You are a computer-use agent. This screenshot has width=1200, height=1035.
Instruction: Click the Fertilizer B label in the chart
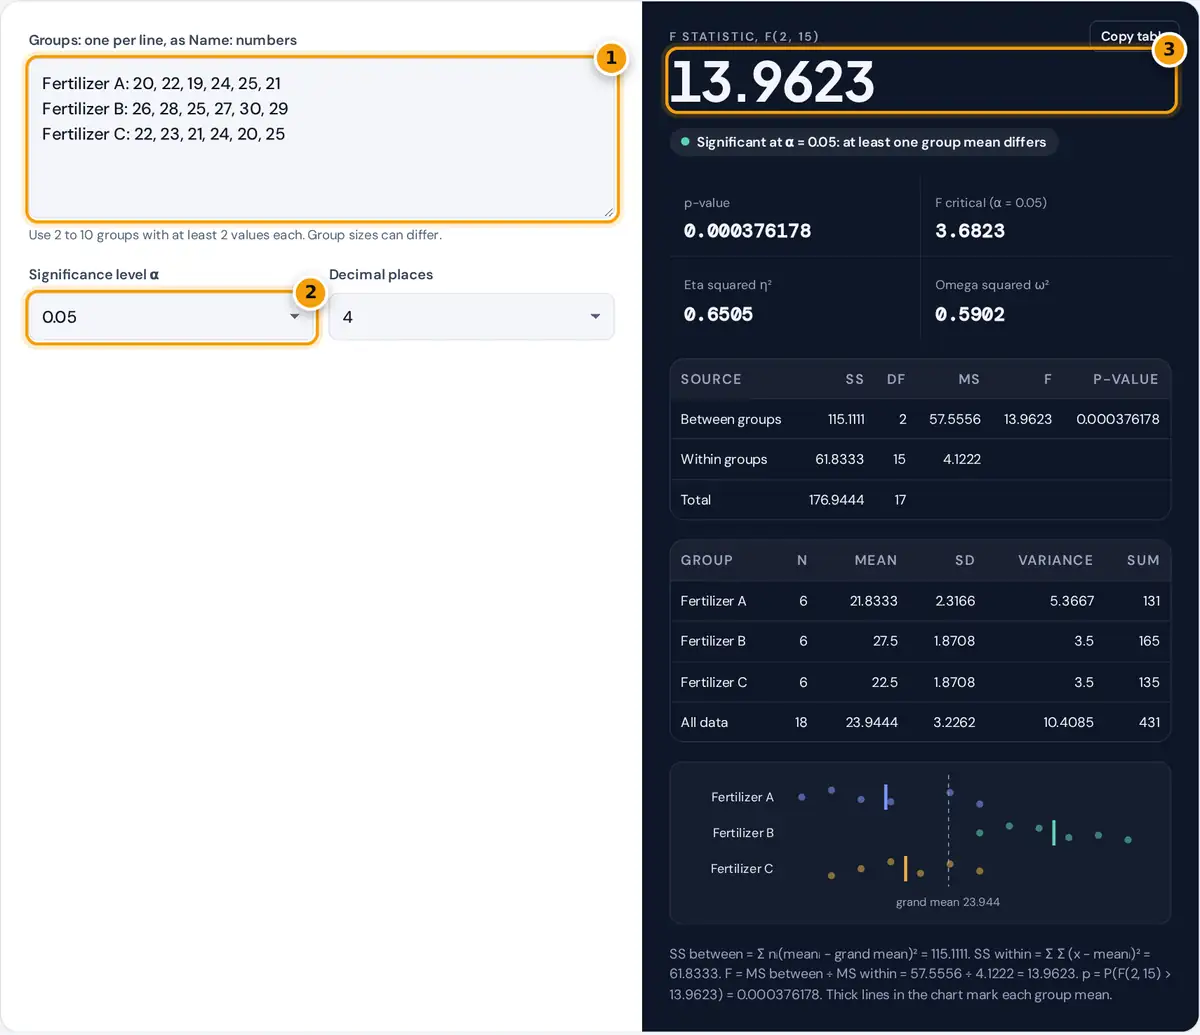tap(743, 832)
